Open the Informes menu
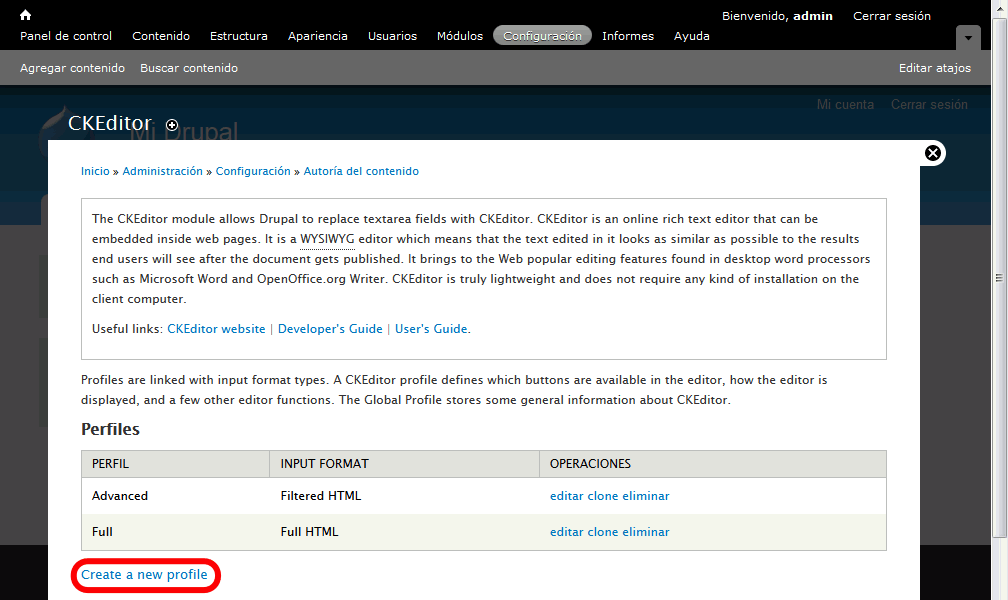This screenshot has width=1008, height=600. [x=627, y=36]
